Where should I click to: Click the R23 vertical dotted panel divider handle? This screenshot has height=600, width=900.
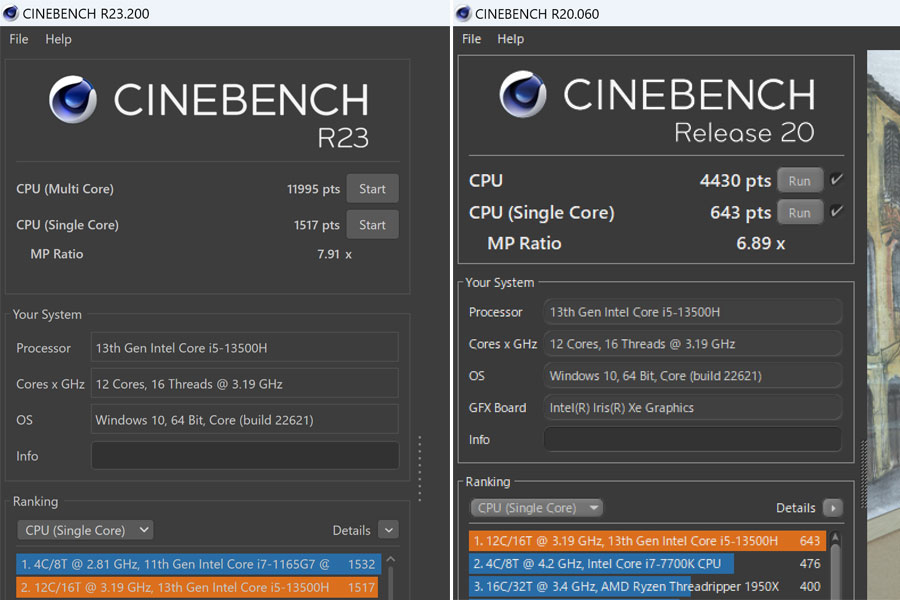pyautogui.click(x=420, y=468)
